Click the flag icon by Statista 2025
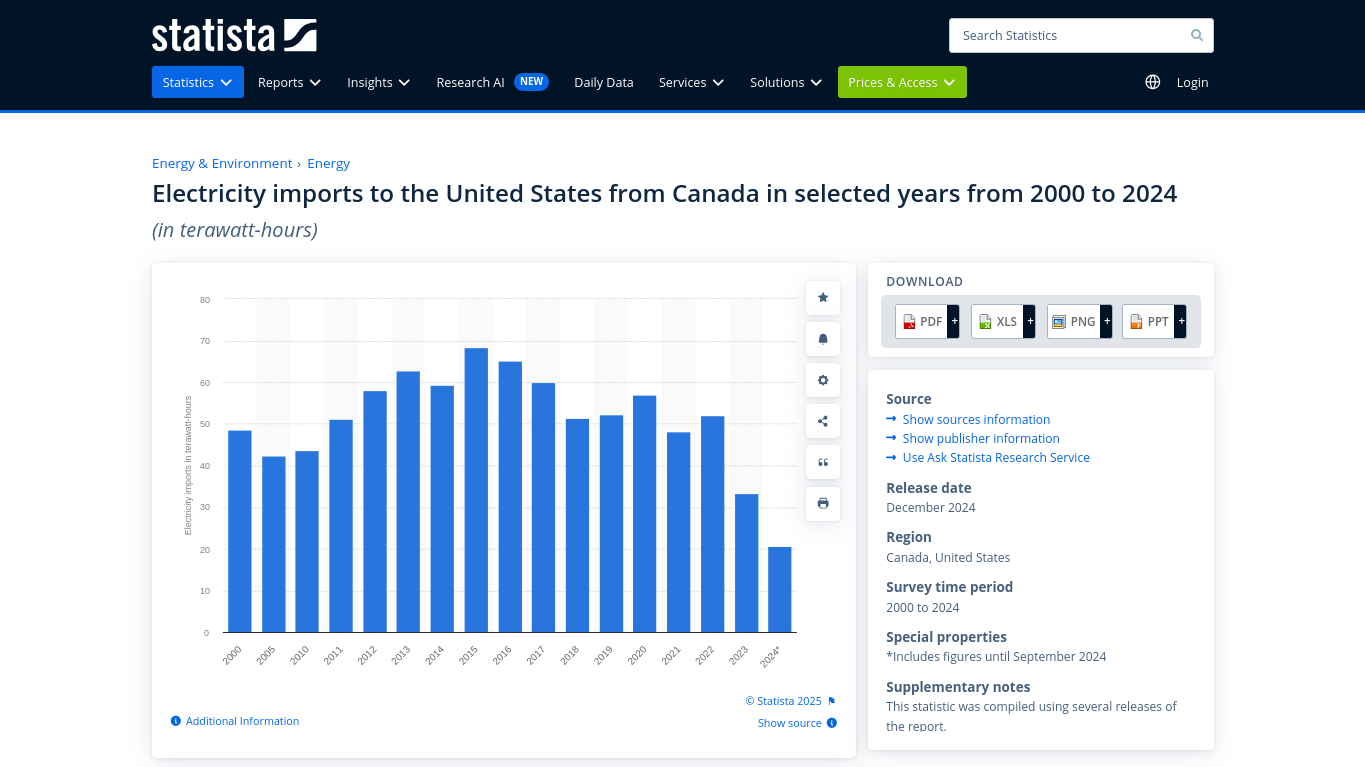 pyautogui.click(x=832, y=701)
